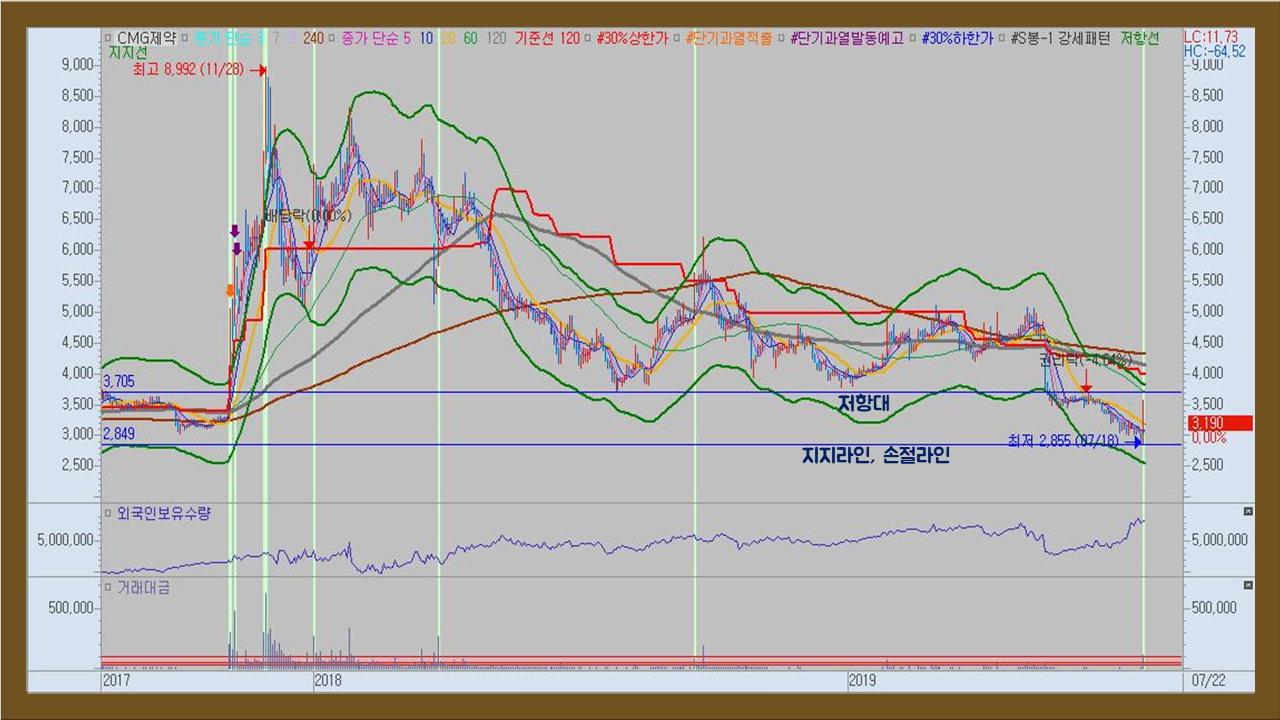Toggle the box beside 거래대금
This screenshot has height=720, width=1280.
tap(108, 586)
